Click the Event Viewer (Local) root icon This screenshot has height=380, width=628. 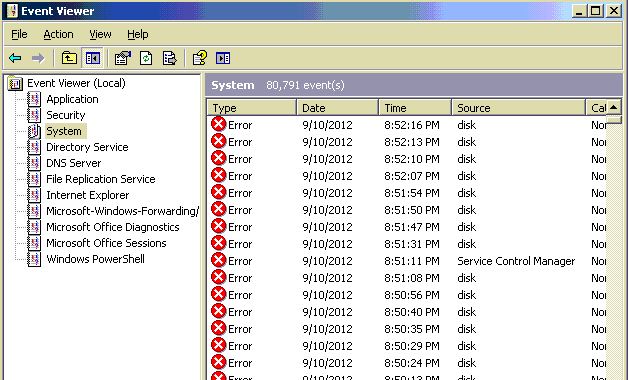pos(15,83)
